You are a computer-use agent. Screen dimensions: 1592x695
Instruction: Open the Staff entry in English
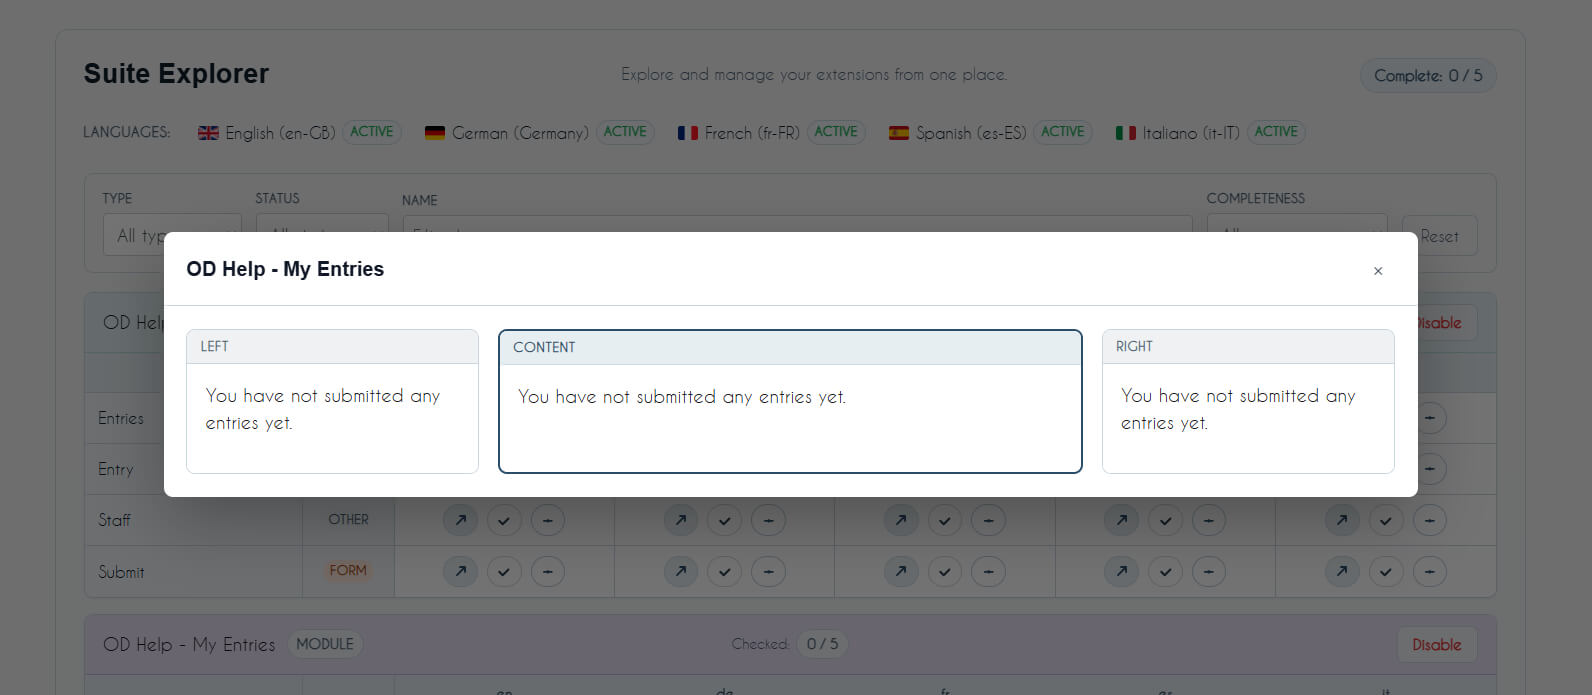coord(461,520)
